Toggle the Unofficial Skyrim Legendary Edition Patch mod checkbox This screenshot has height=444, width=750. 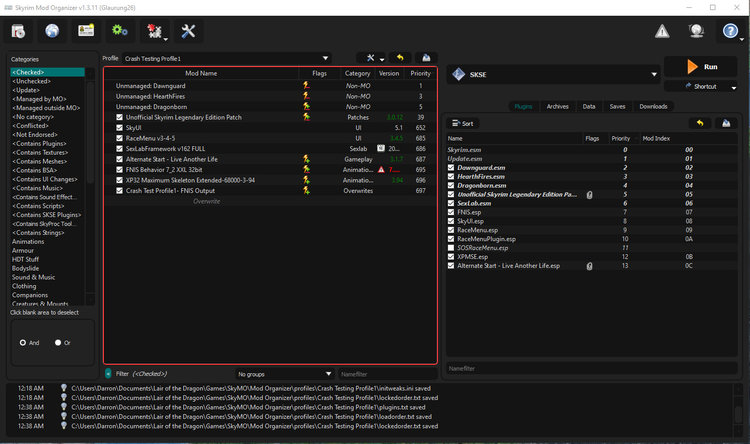pos(120,117)
